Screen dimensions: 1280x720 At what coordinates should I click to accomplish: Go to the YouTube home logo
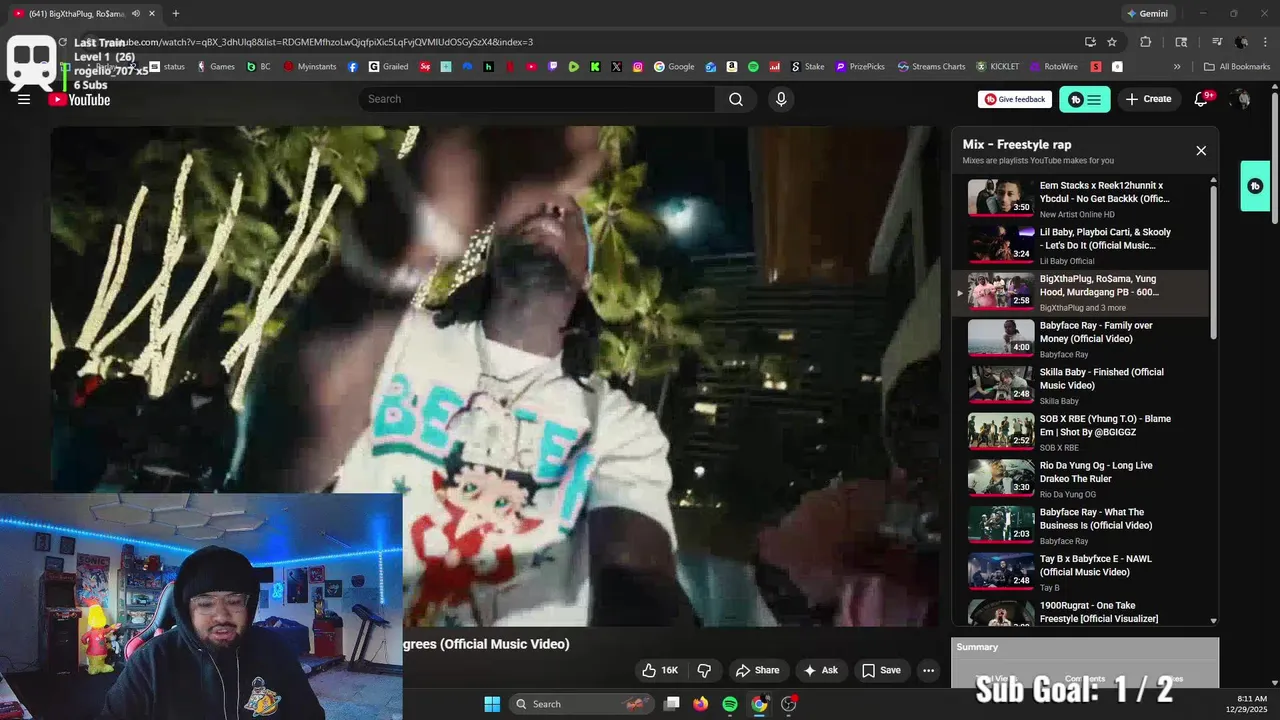click(x=79, y=99)
